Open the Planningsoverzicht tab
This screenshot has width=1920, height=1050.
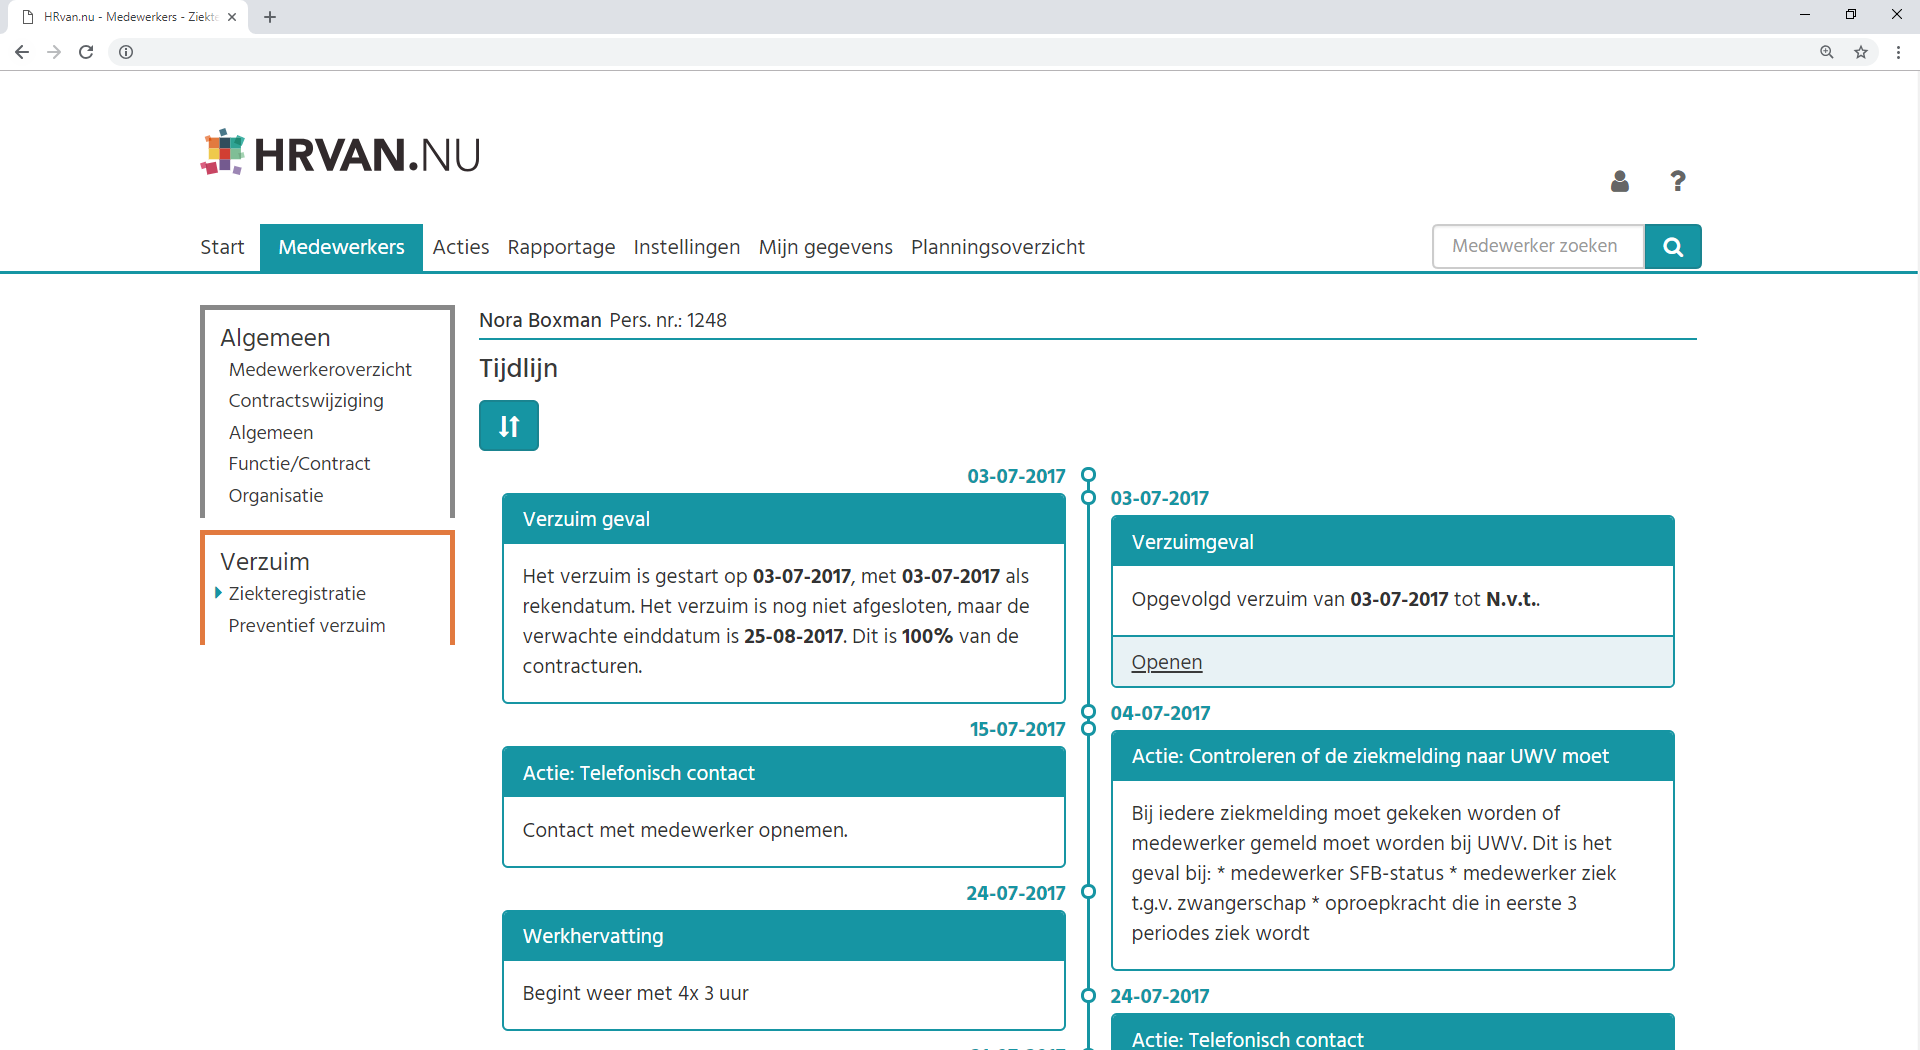coord(998,247)
